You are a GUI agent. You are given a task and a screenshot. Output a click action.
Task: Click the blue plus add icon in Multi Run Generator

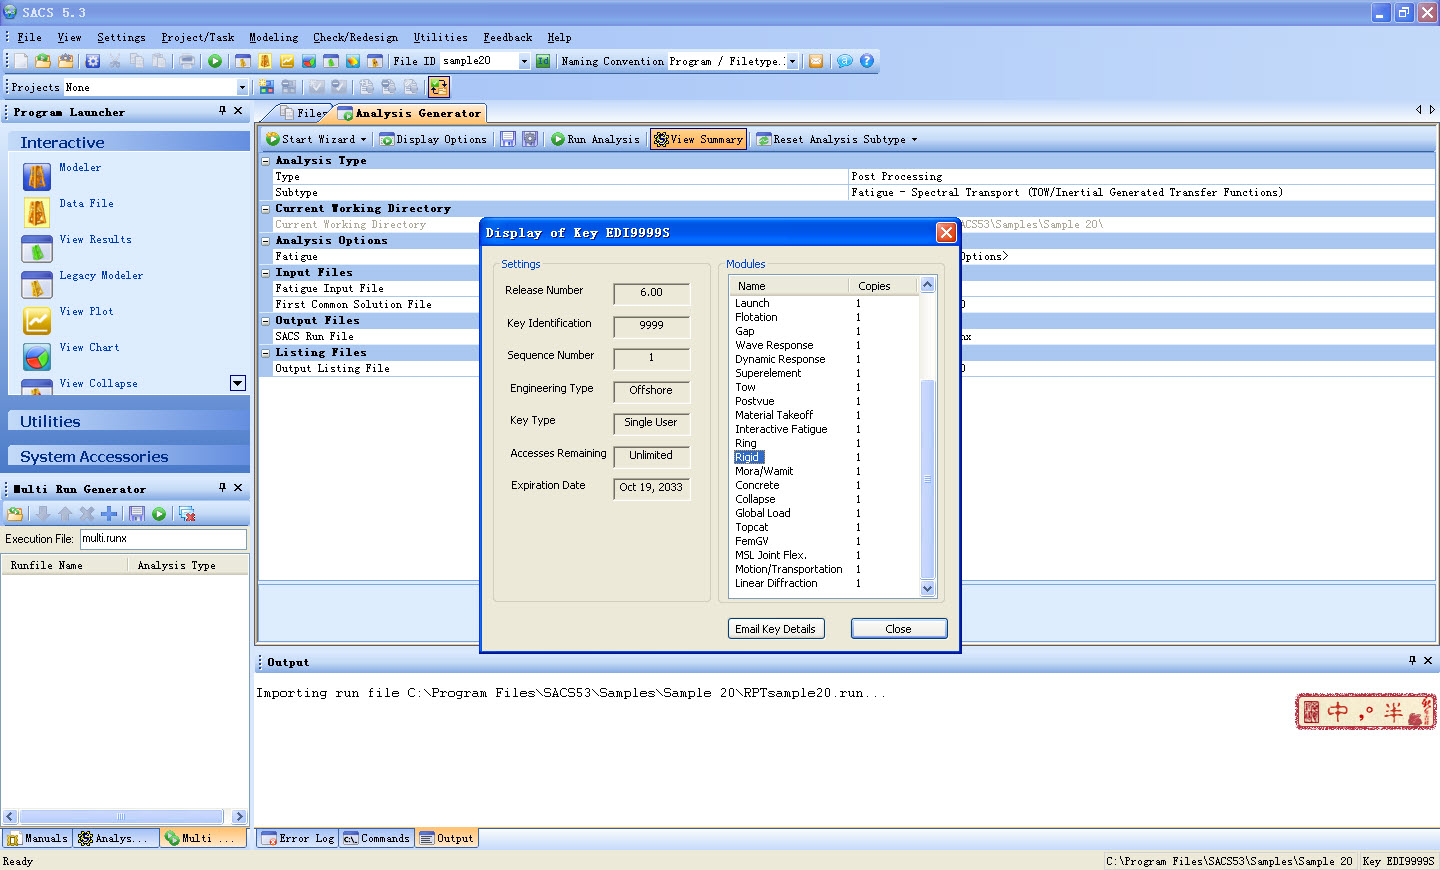click(x=109, y=514)
